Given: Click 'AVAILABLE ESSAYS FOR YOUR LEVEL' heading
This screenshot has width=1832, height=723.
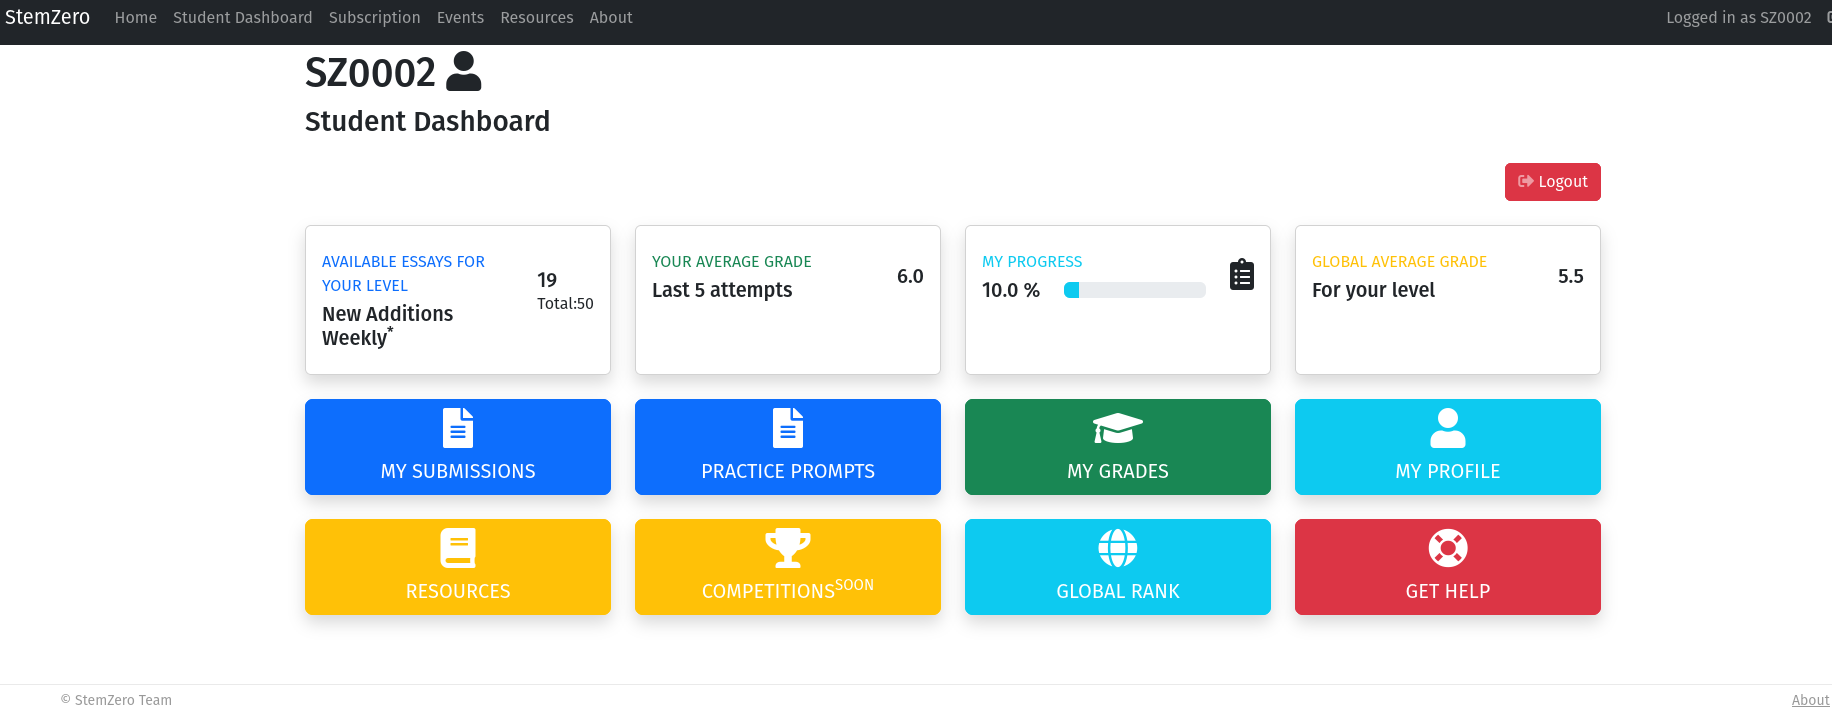Looking at the screenshot, I should 403,273.
